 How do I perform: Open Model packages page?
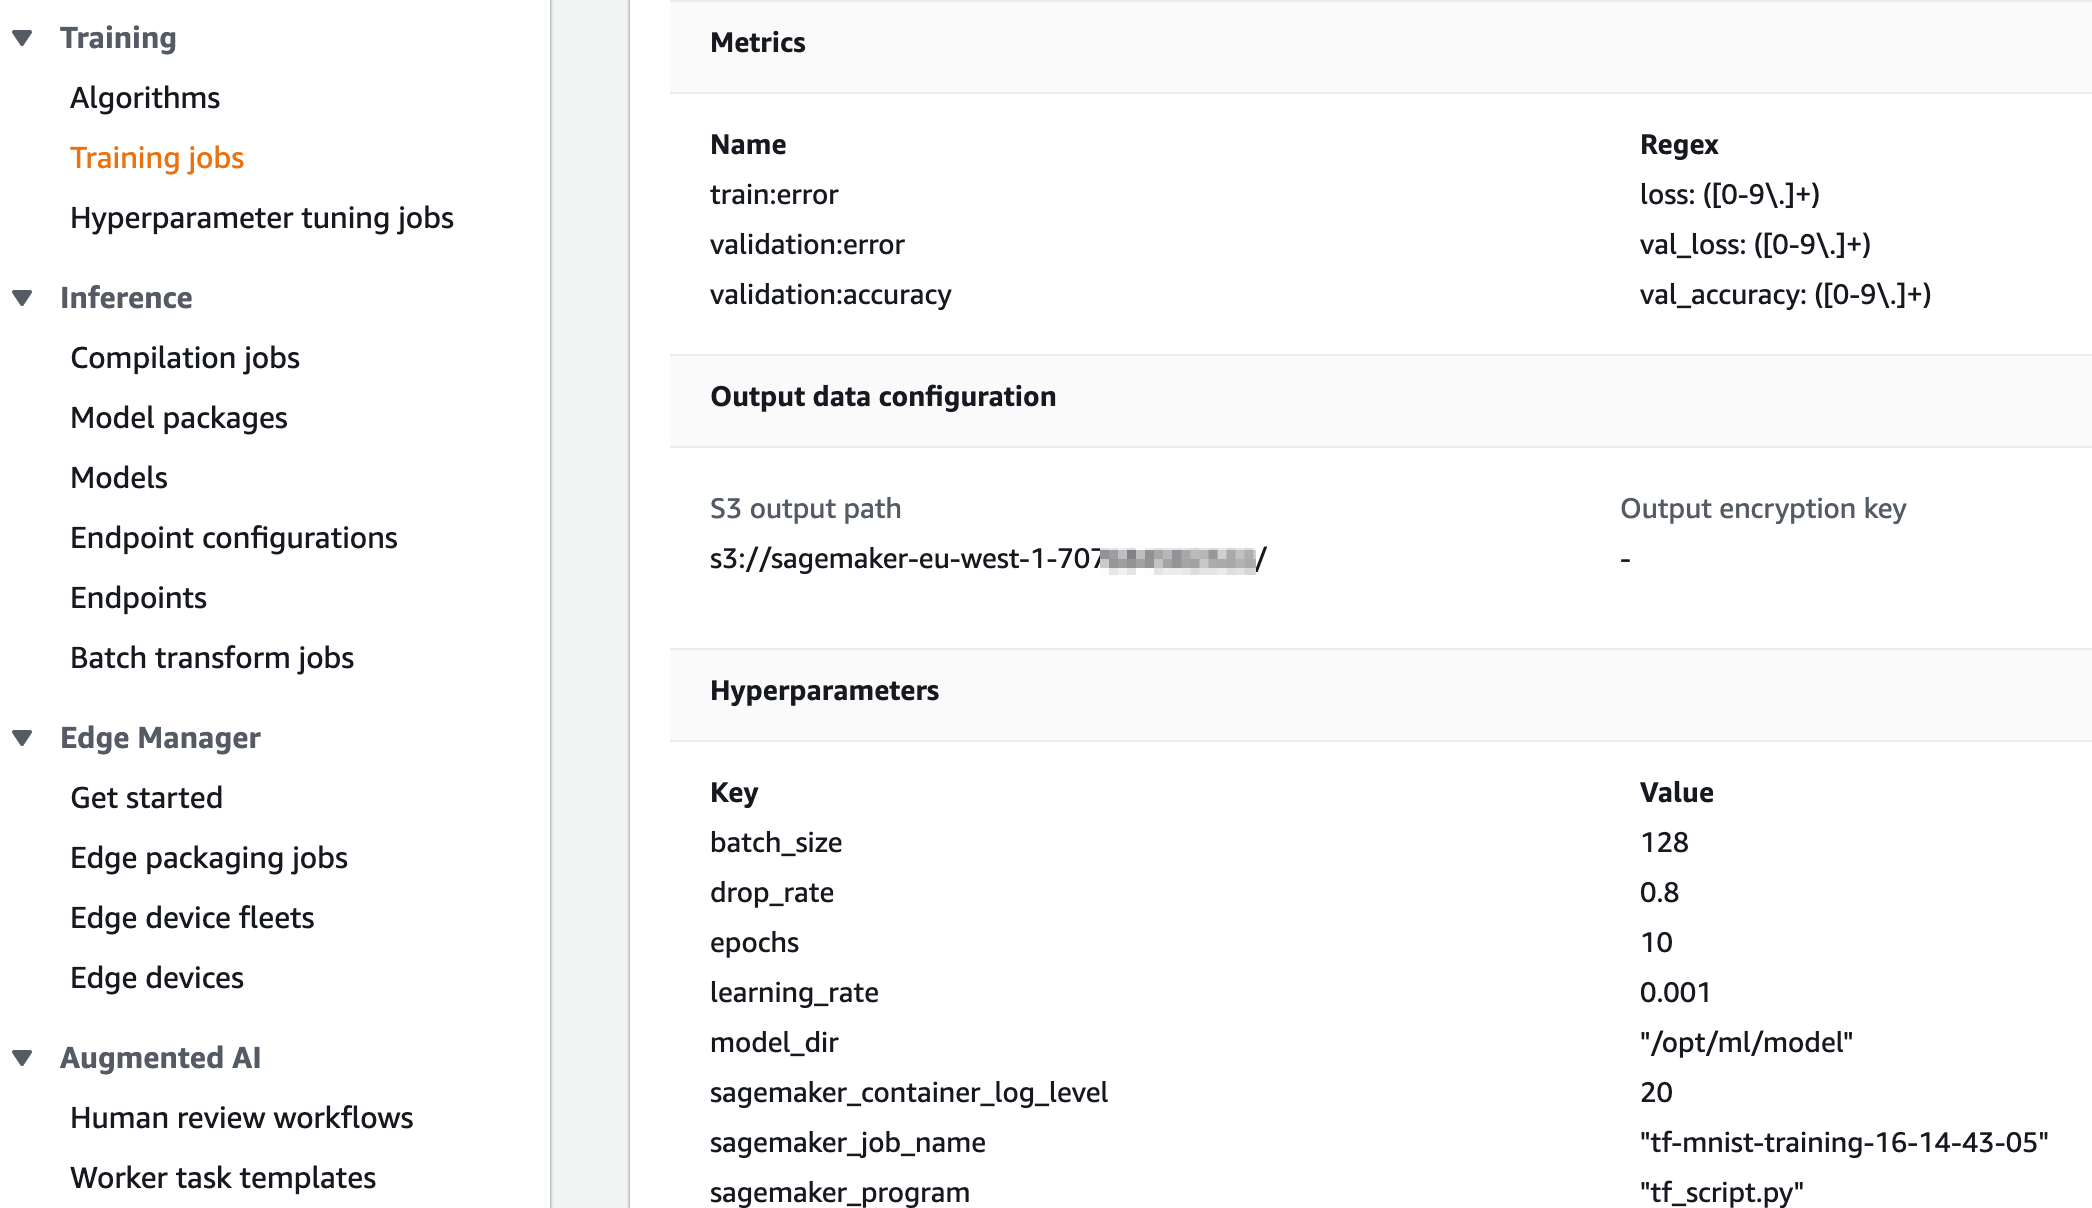coord(179,418)
